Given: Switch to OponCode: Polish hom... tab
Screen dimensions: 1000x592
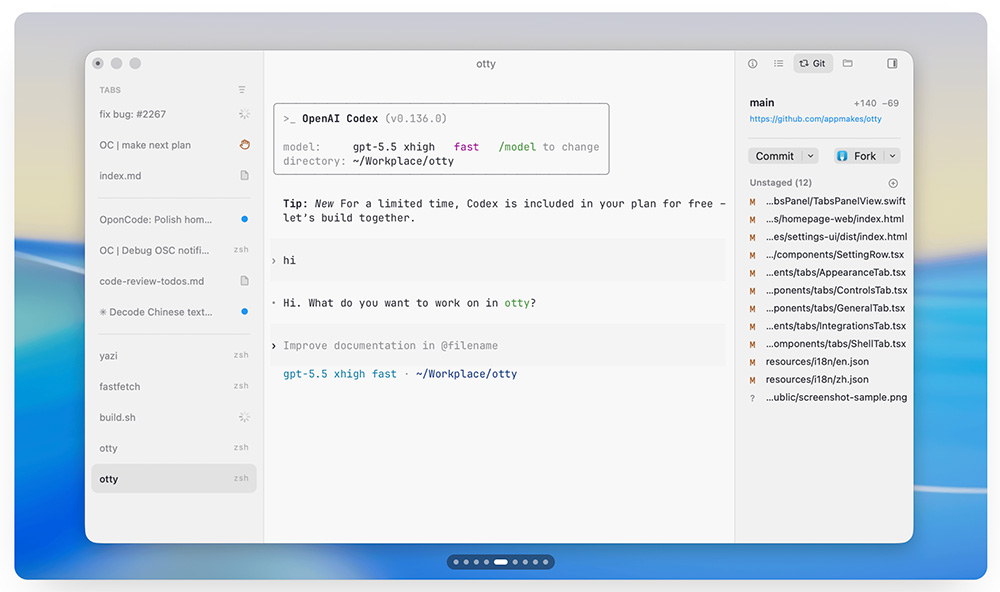Looking at the screenshot, I should tap(173, 219).
